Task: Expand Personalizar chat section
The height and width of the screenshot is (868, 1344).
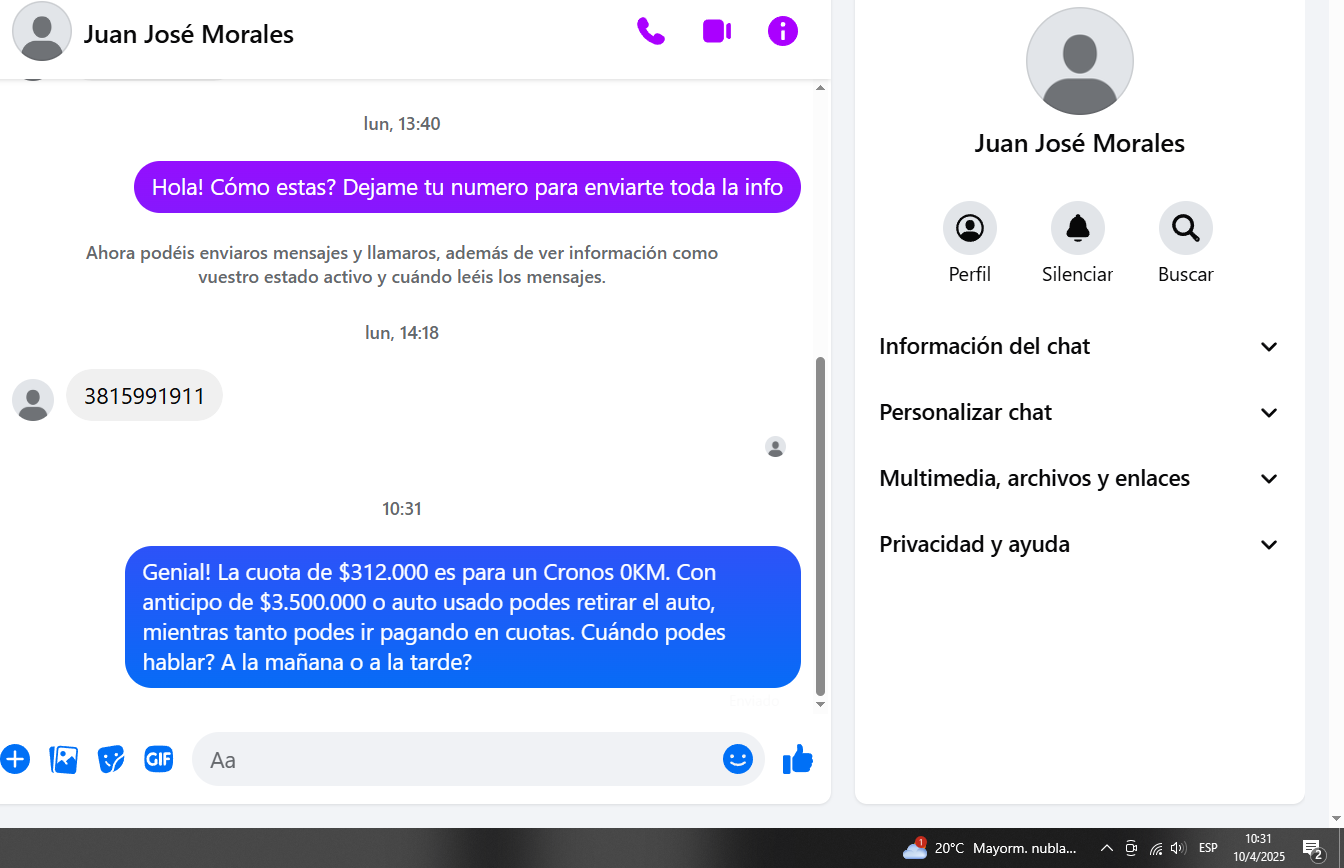Action: coord(1080,412)
